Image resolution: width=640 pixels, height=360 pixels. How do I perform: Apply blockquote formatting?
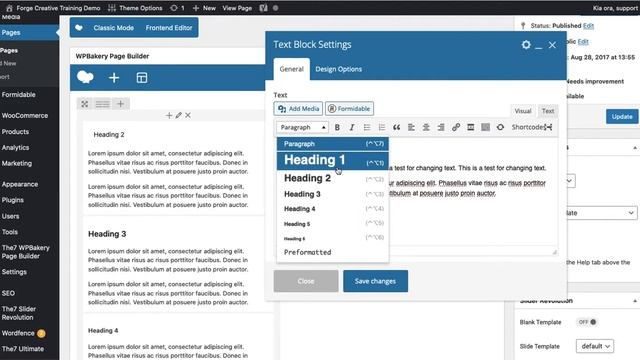[396, 127]
